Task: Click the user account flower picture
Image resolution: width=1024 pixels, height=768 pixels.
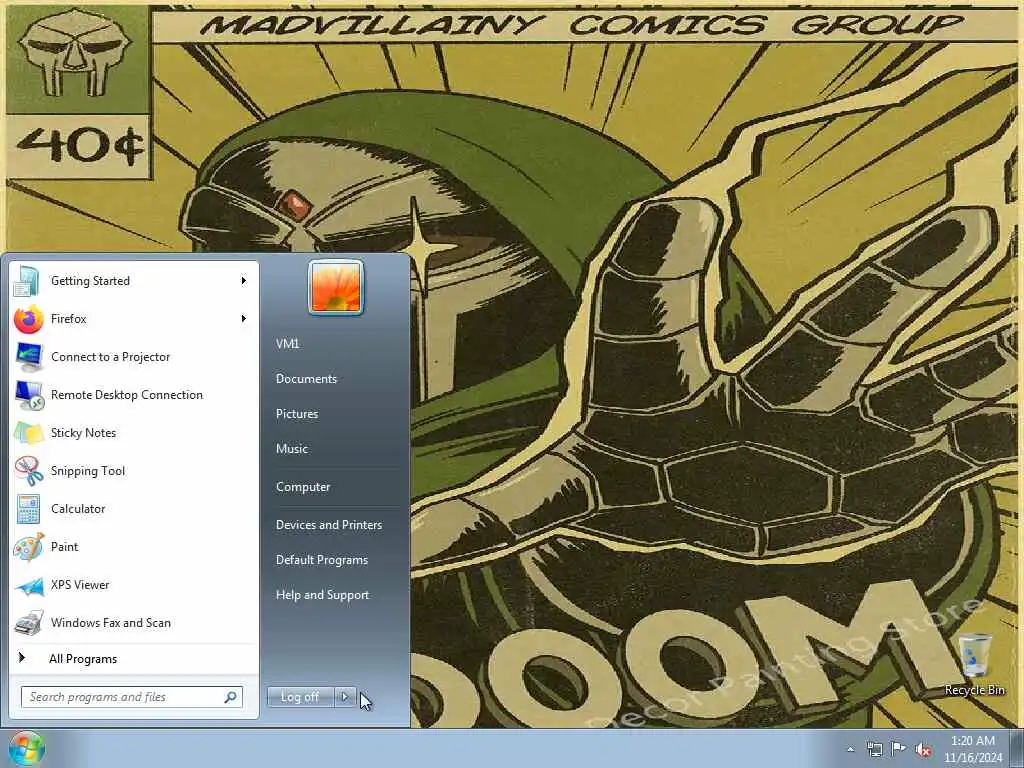Action: coord(336,287)
